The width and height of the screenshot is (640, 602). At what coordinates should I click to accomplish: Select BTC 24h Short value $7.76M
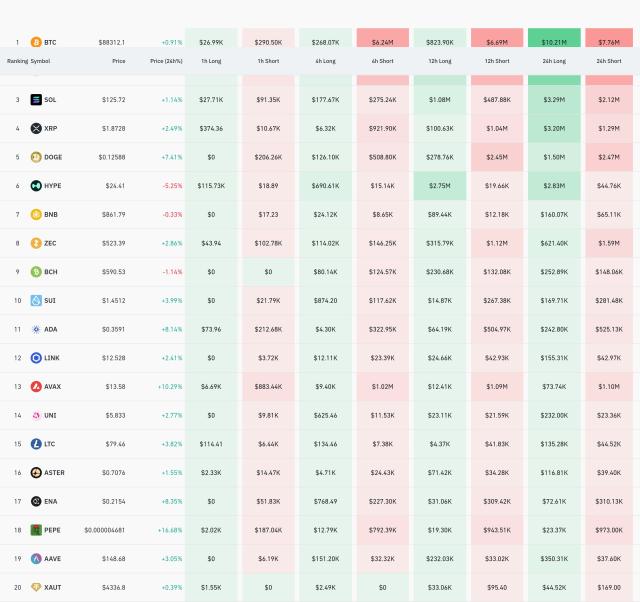(x=609, y=42)
